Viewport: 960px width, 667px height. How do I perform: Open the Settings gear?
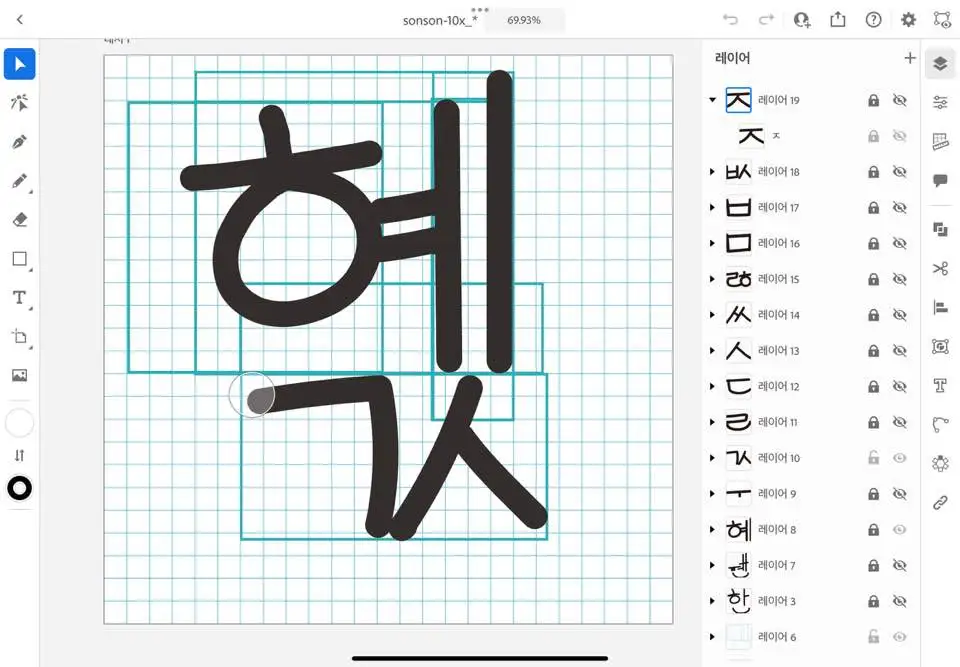click(909, 20)
